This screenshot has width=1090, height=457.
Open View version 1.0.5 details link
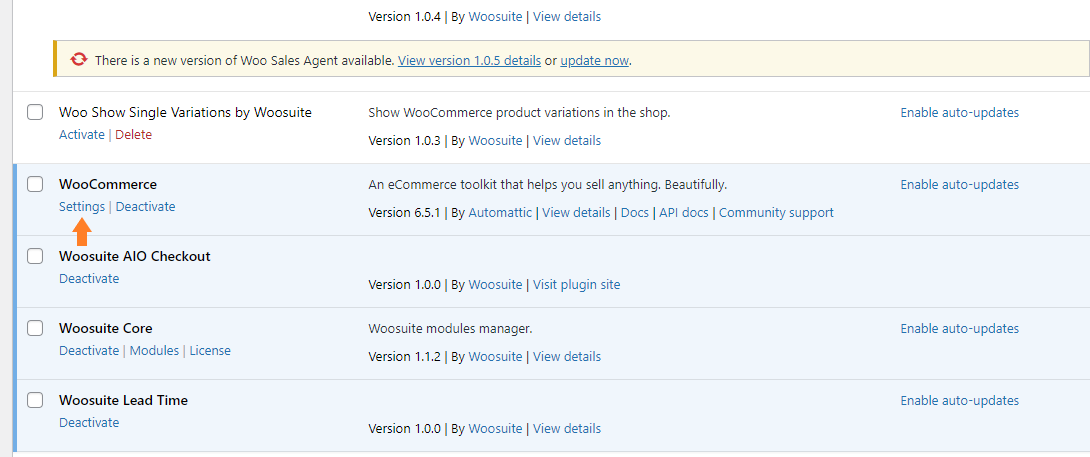[469, 61]
